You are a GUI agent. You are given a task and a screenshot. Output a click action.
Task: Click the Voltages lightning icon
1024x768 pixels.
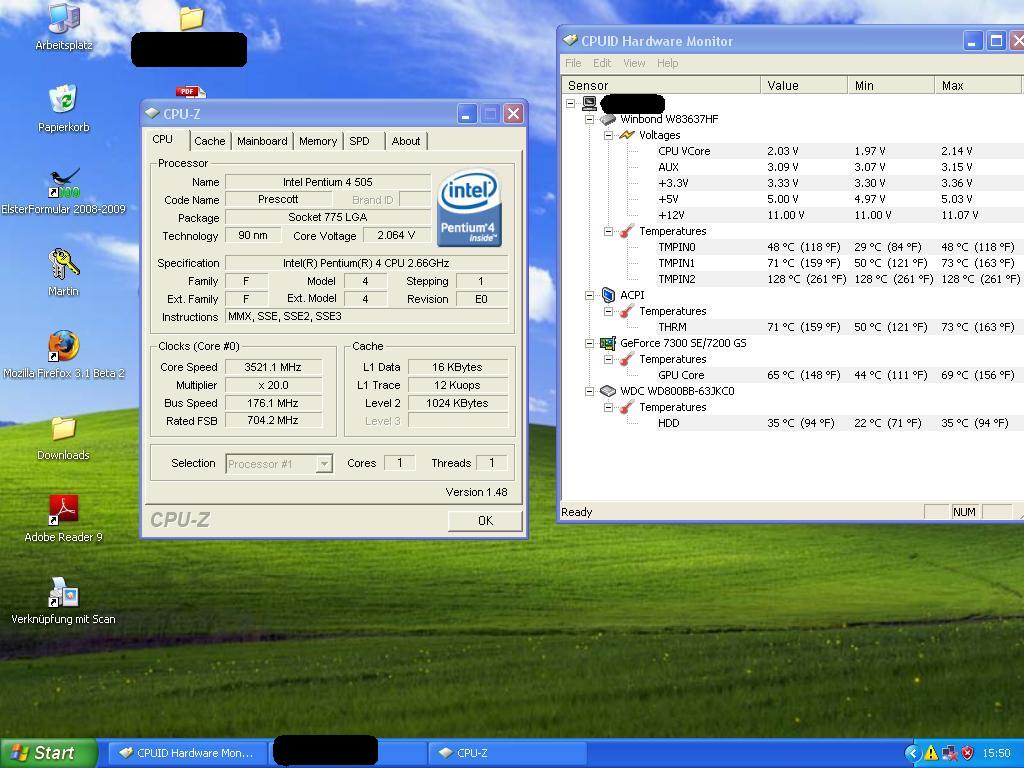pyautogui.click(x=626, y=135)
